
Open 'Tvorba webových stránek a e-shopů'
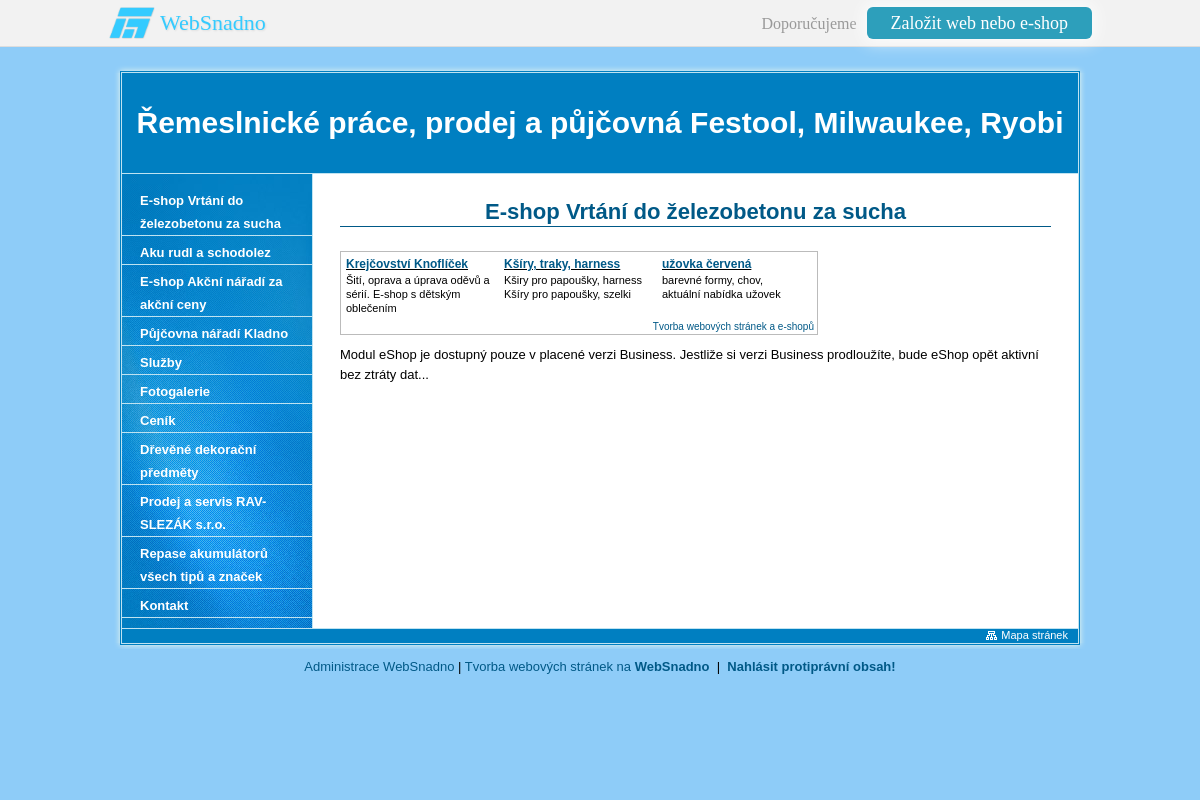tap(733, 326)
